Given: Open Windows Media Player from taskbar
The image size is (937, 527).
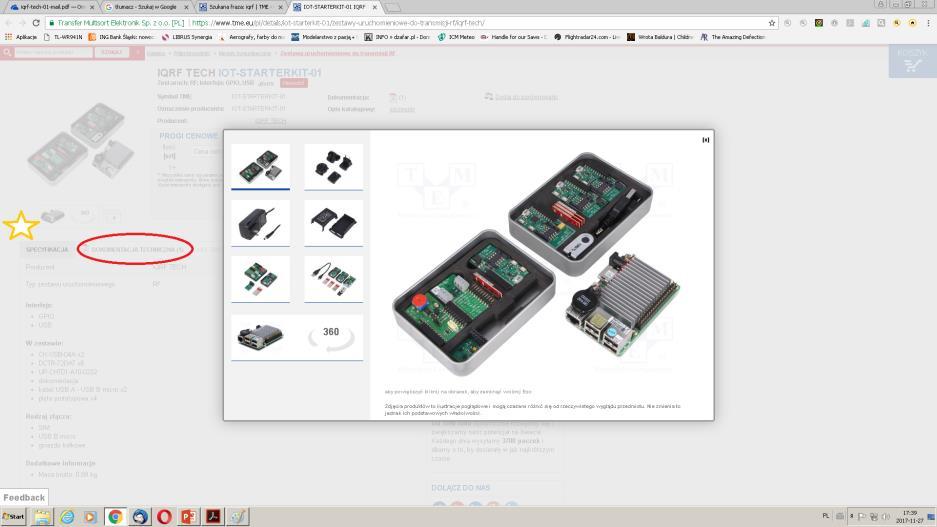Looking at the screenshot, I should coord(90,517).
